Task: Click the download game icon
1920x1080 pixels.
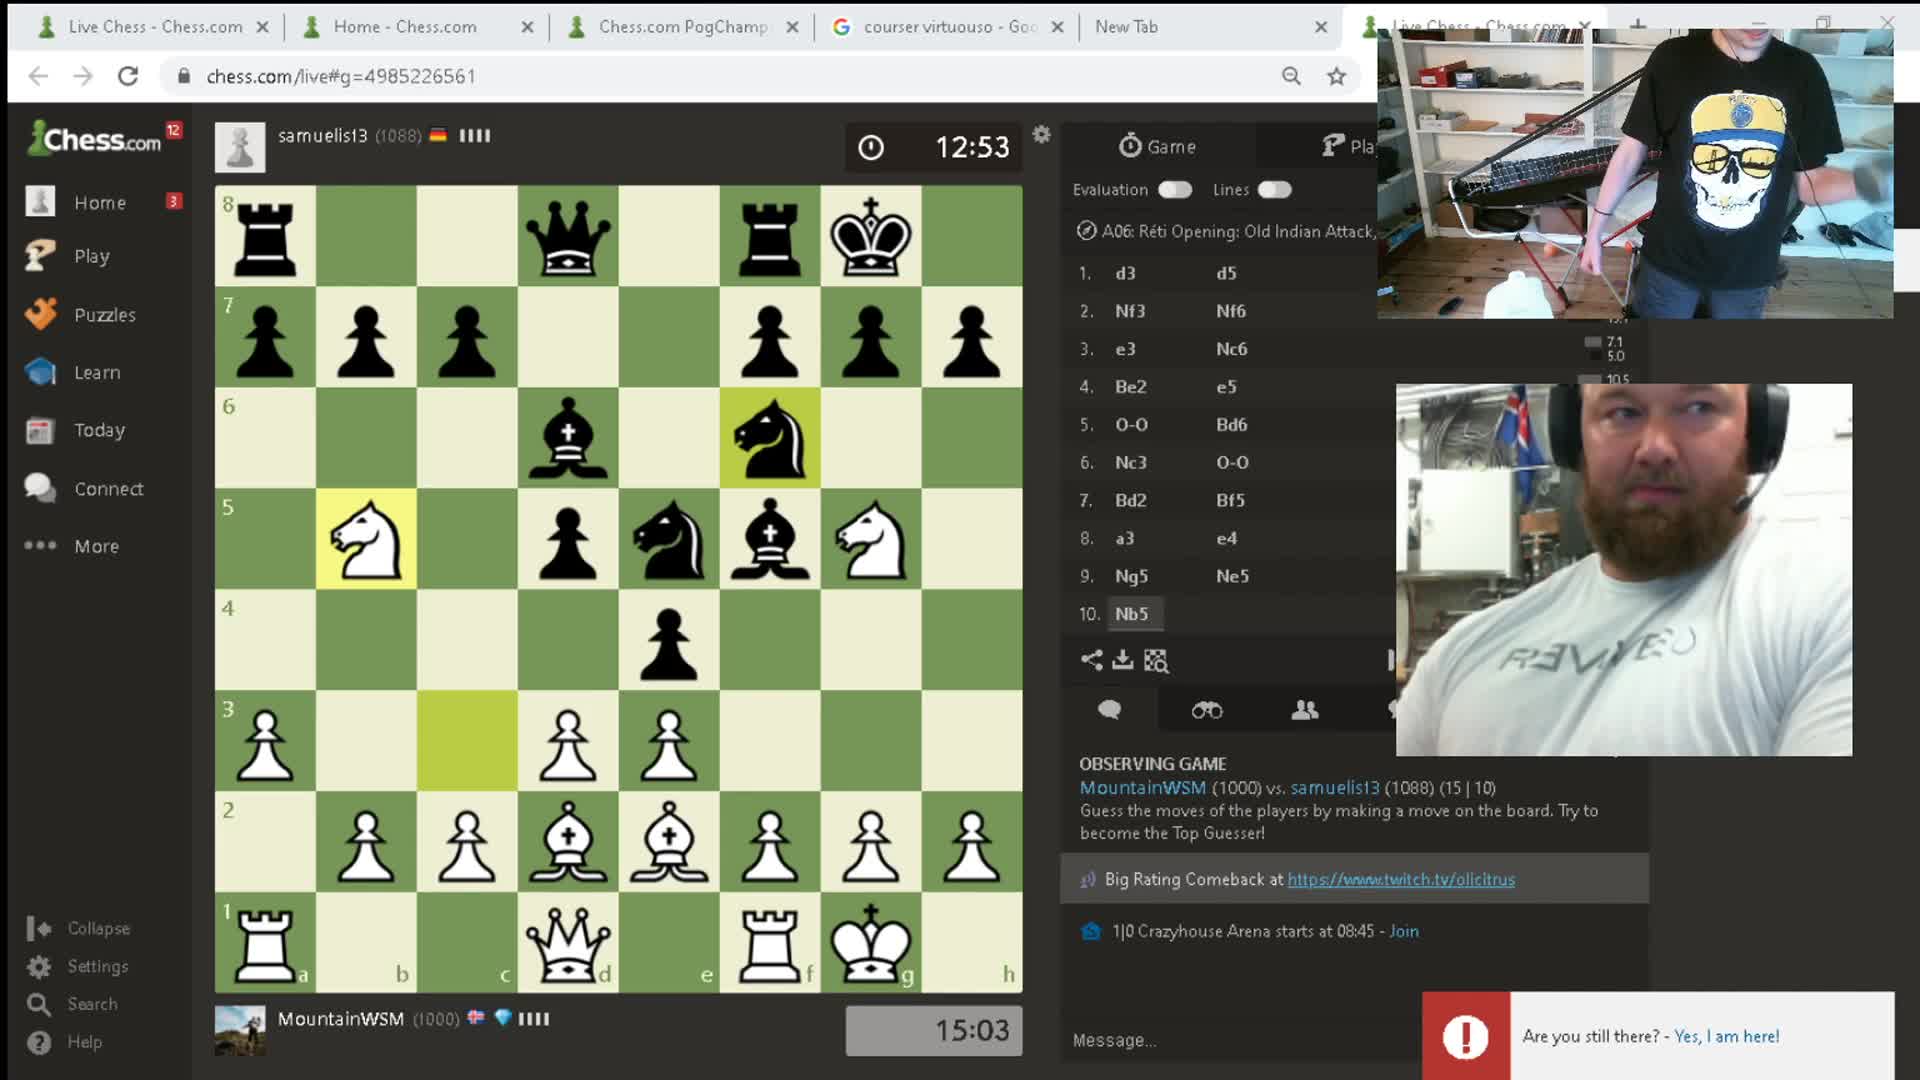Action: tap(1123, 660)
